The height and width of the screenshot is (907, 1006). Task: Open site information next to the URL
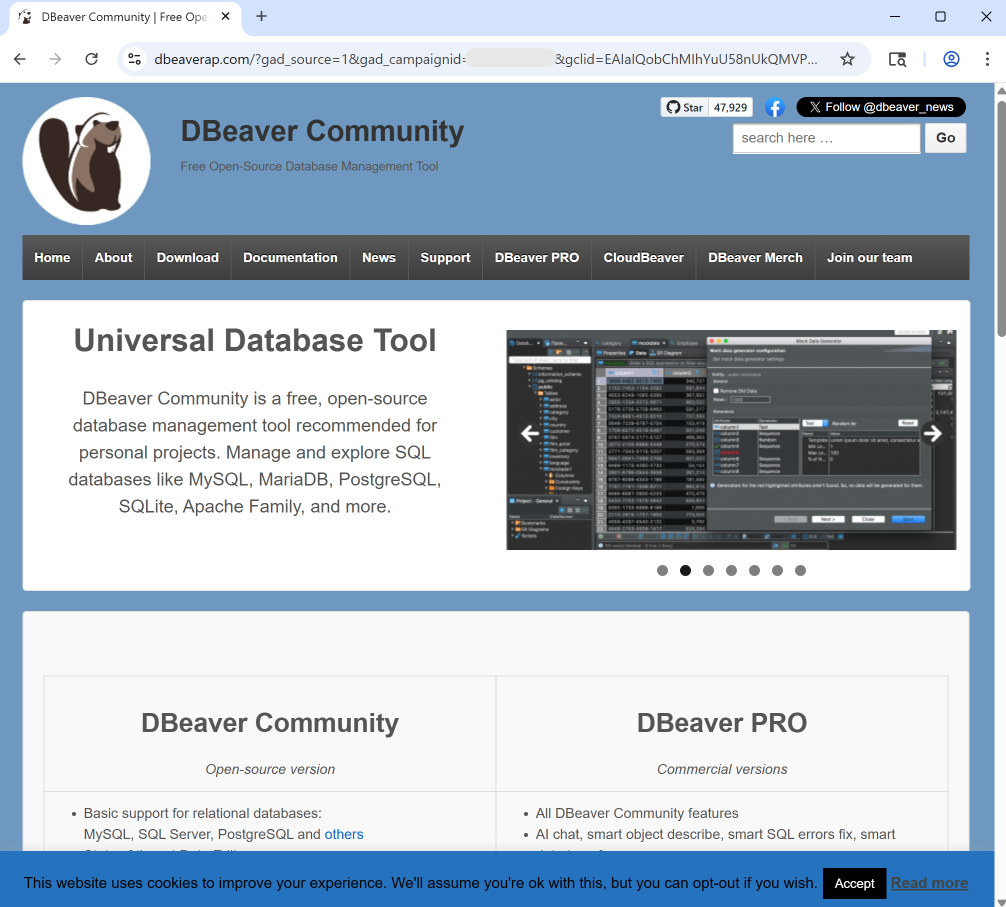[x=134, y=59]
